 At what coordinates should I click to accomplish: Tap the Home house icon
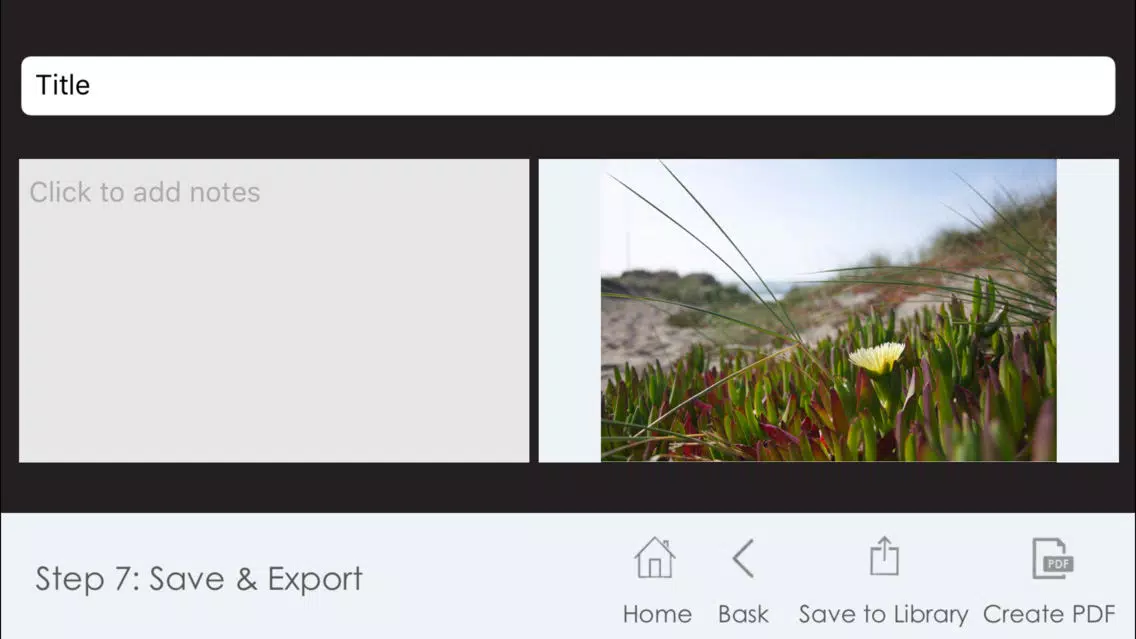pyautogui.click(x=655, y=558)
